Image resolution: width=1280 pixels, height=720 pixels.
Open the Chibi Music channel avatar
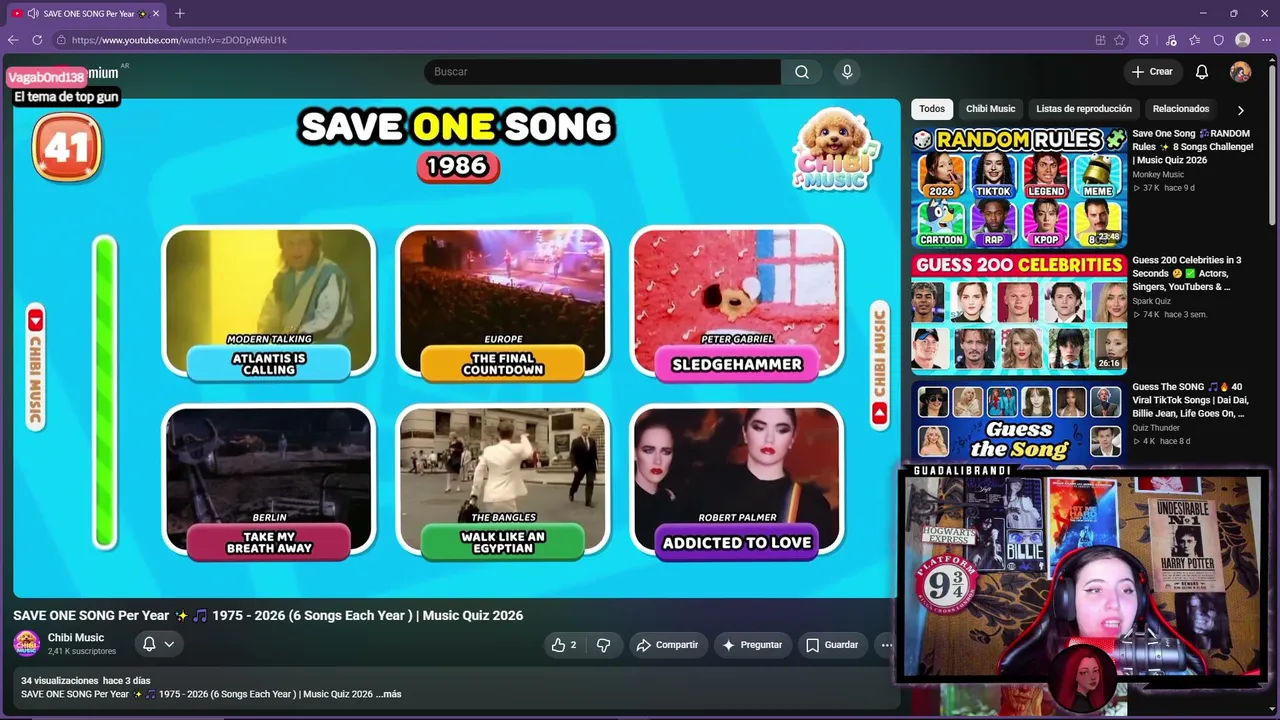pos(27,644)
